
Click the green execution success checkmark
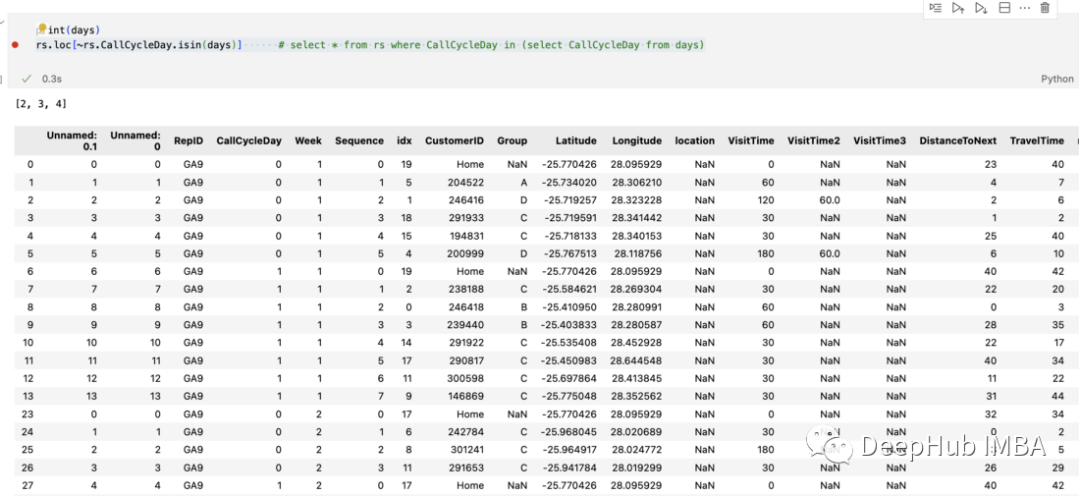(x=26, y=78)
